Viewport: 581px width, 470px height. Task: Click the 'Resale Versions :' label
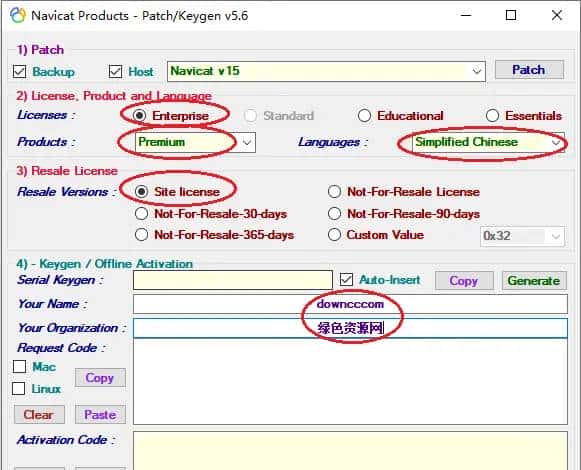(x=67, y=192)
